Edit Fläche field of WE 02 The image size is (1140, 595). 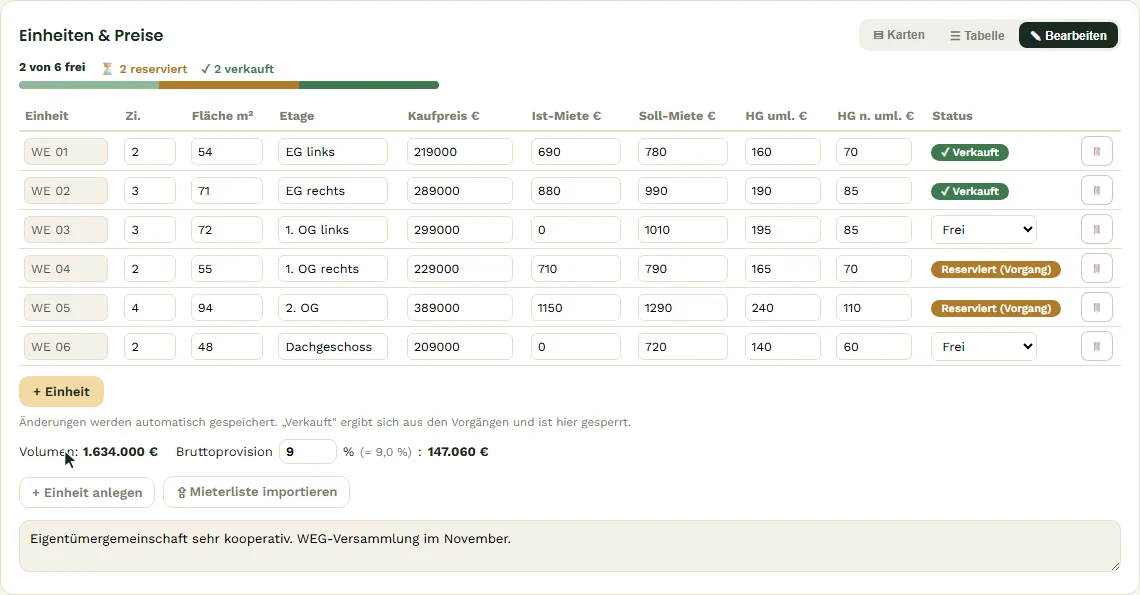[x=227, y=191]
